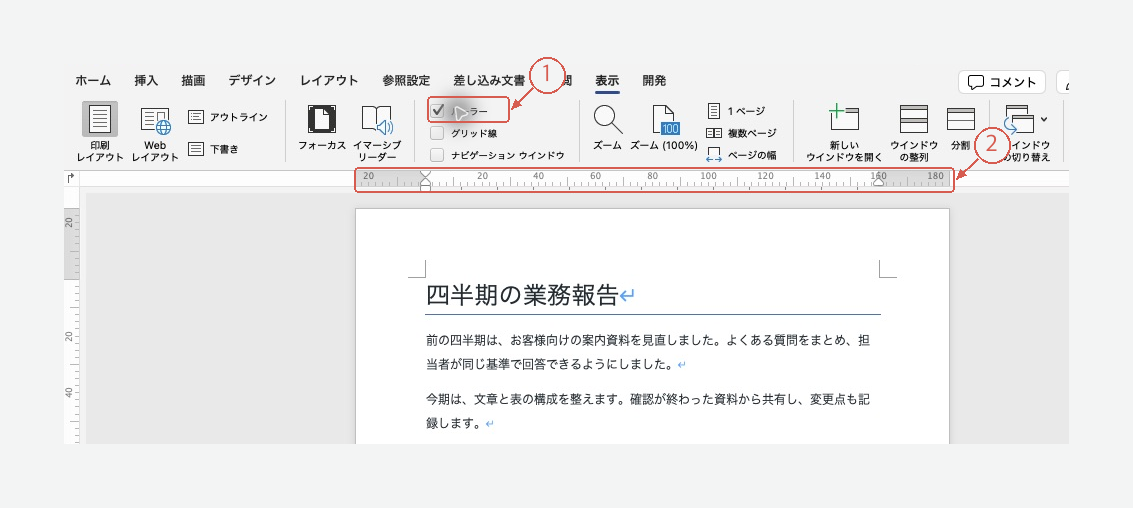The width and height of the screenshot is (1133, 508).
Task: Click the heading 四半期の業務報告
Action: tap(522, 295)
